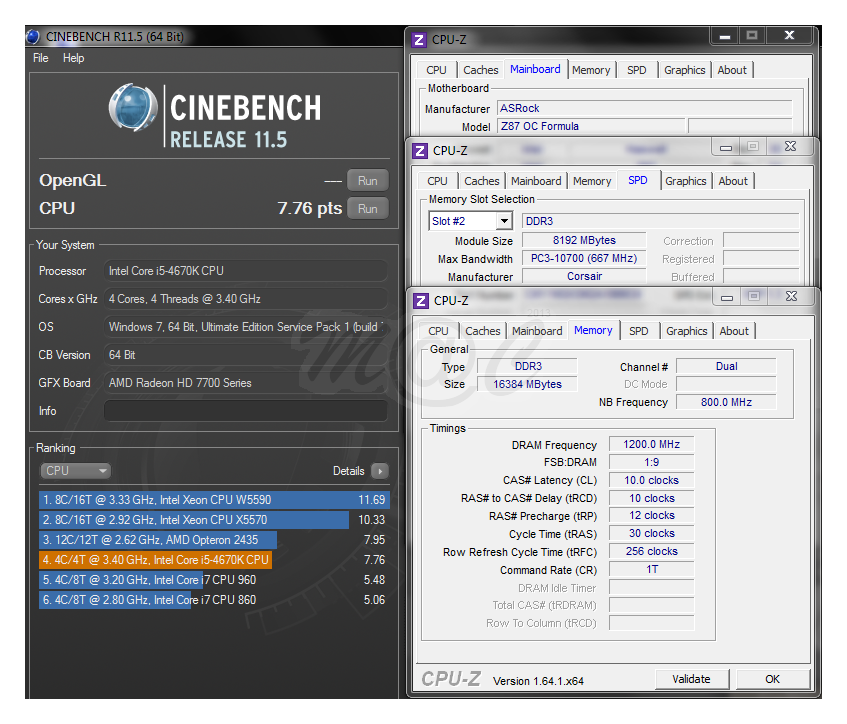Open the Ranking CPU dropdown
Image resolution: width=847 pixels, height=724 pixels.
[x=76, y=471]
